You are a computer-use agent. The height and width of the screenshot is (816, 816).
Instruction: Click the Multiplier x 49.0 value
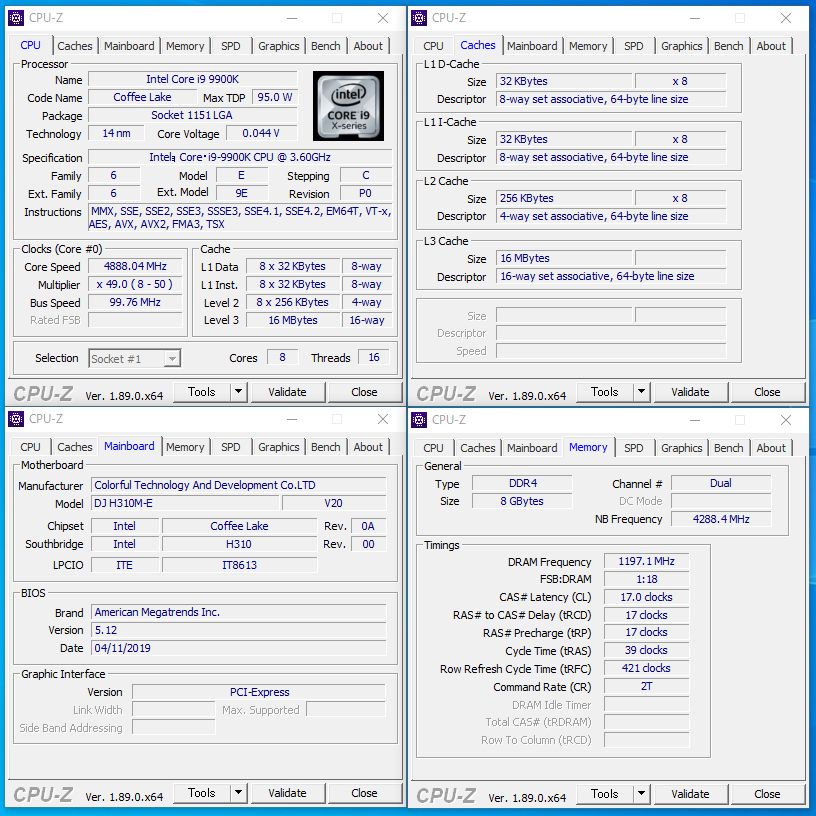[135, 284]
